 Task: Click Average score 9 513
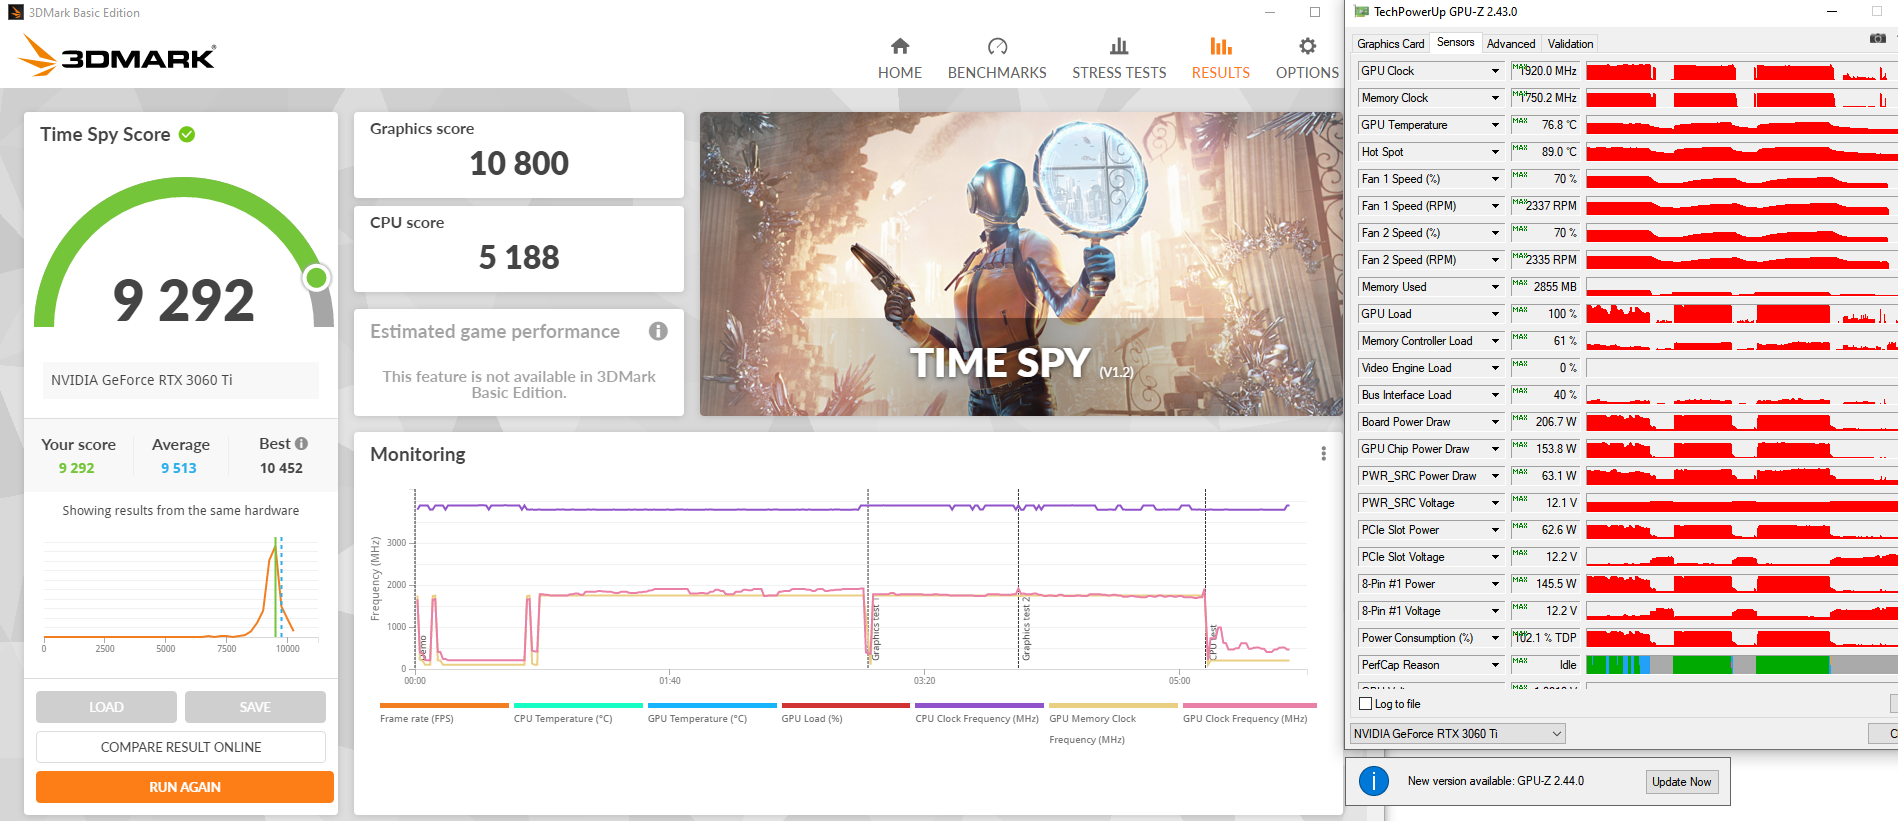click(x=179, y=468)
